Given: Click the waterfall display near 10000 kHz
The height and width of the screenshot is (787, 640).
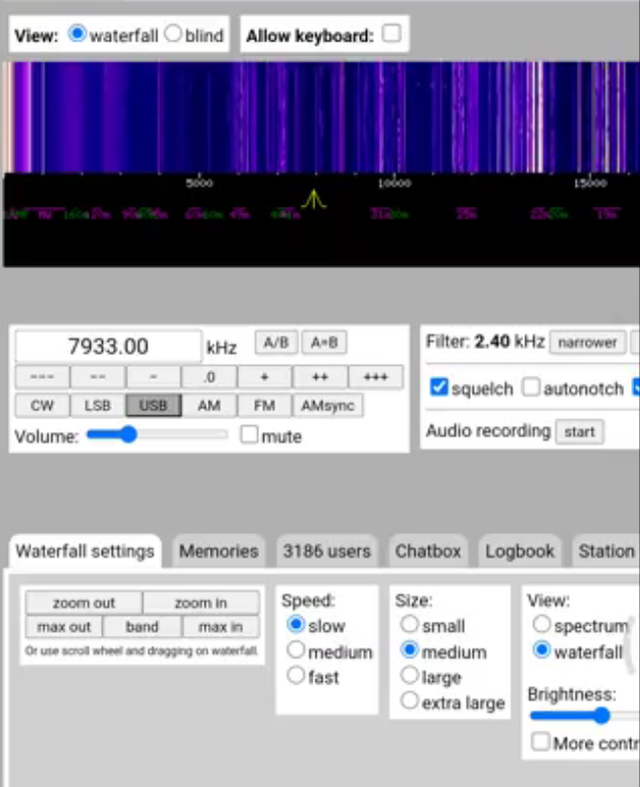Looking at the screenshot, I should 395,117.
